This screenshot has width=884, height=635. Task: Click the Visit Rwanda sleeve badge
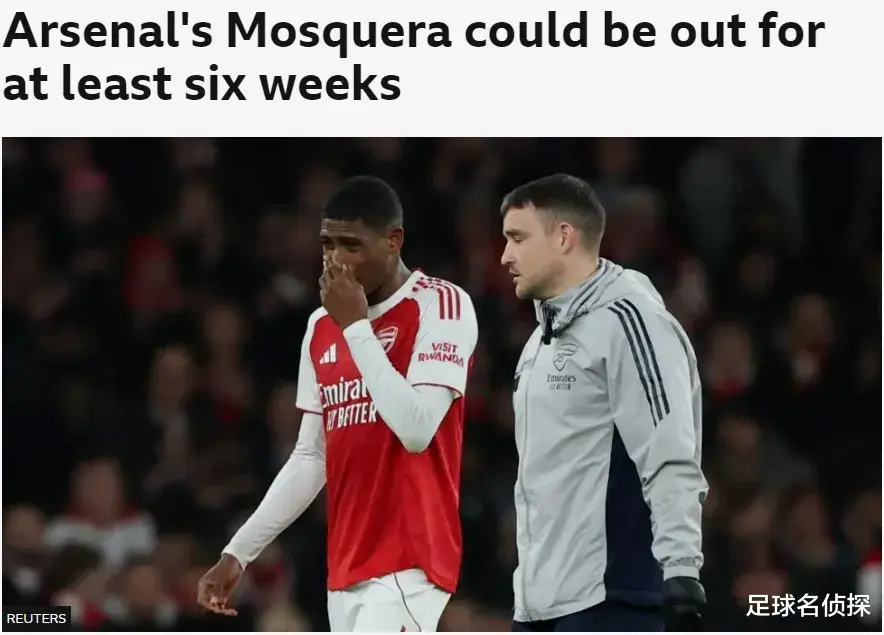coord(440,354)
